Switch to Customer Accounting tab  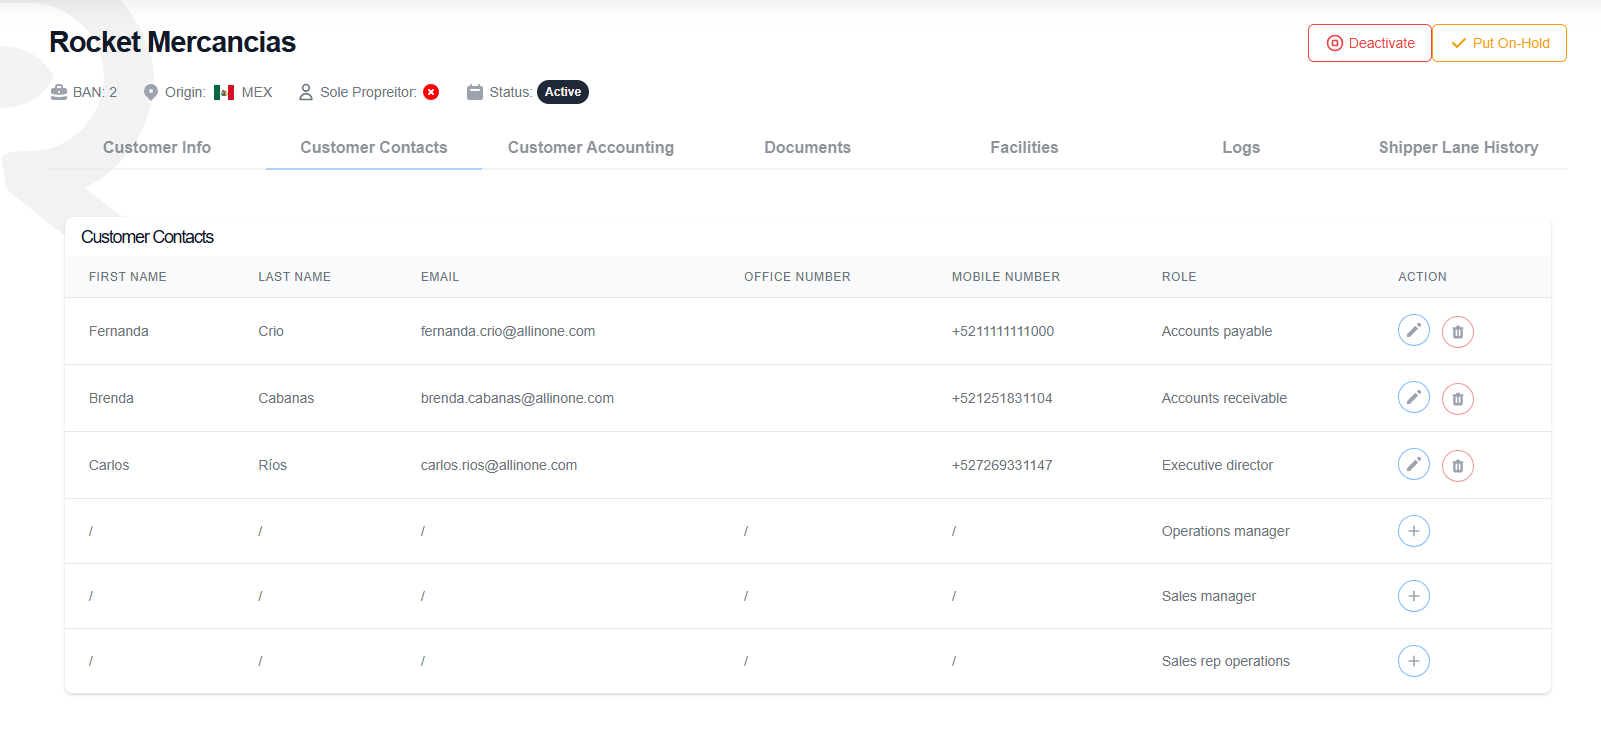pos(591,147)
